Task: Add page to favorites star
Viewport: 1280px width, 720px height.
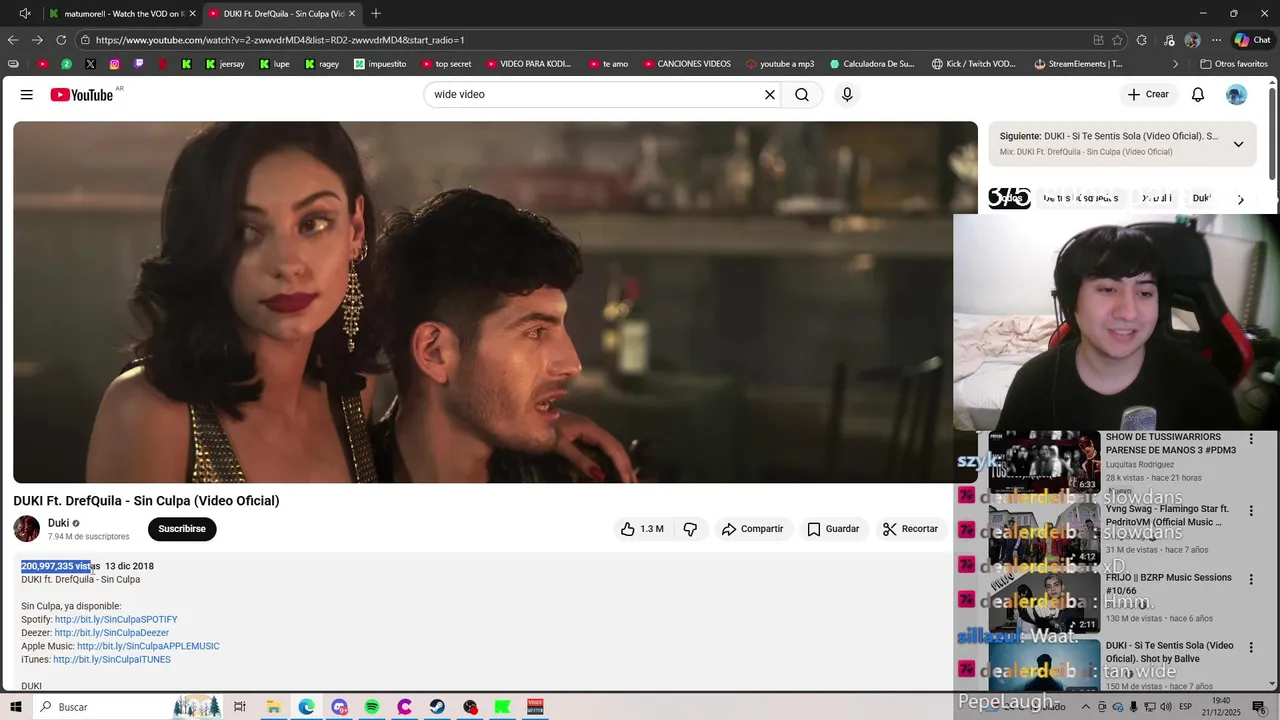Action: click(1117, 40)
